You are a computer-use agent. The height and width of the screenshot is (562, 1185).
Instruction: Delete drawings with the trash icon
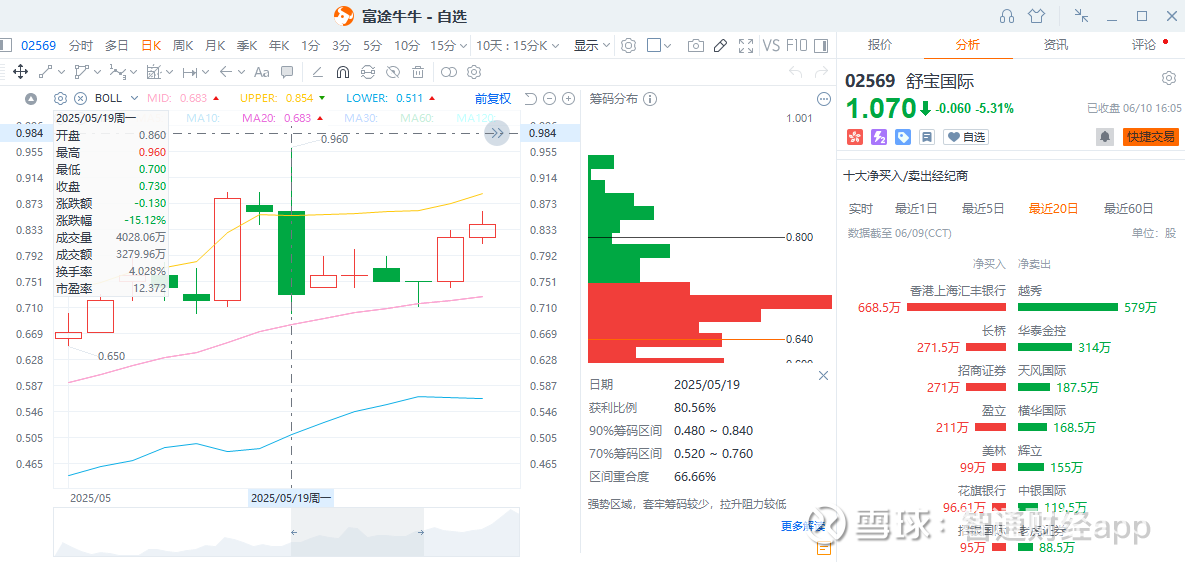click(417, 73)
